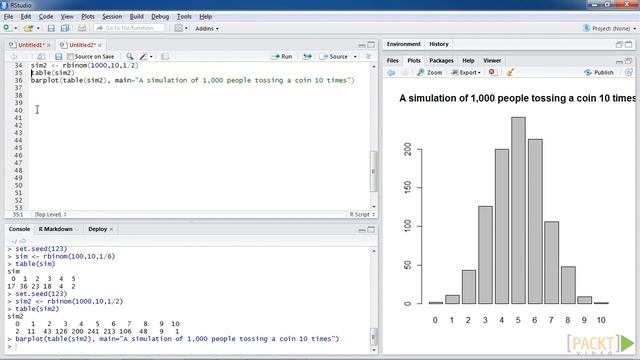Save all open documents icon
640x360 pixels.
65,28
